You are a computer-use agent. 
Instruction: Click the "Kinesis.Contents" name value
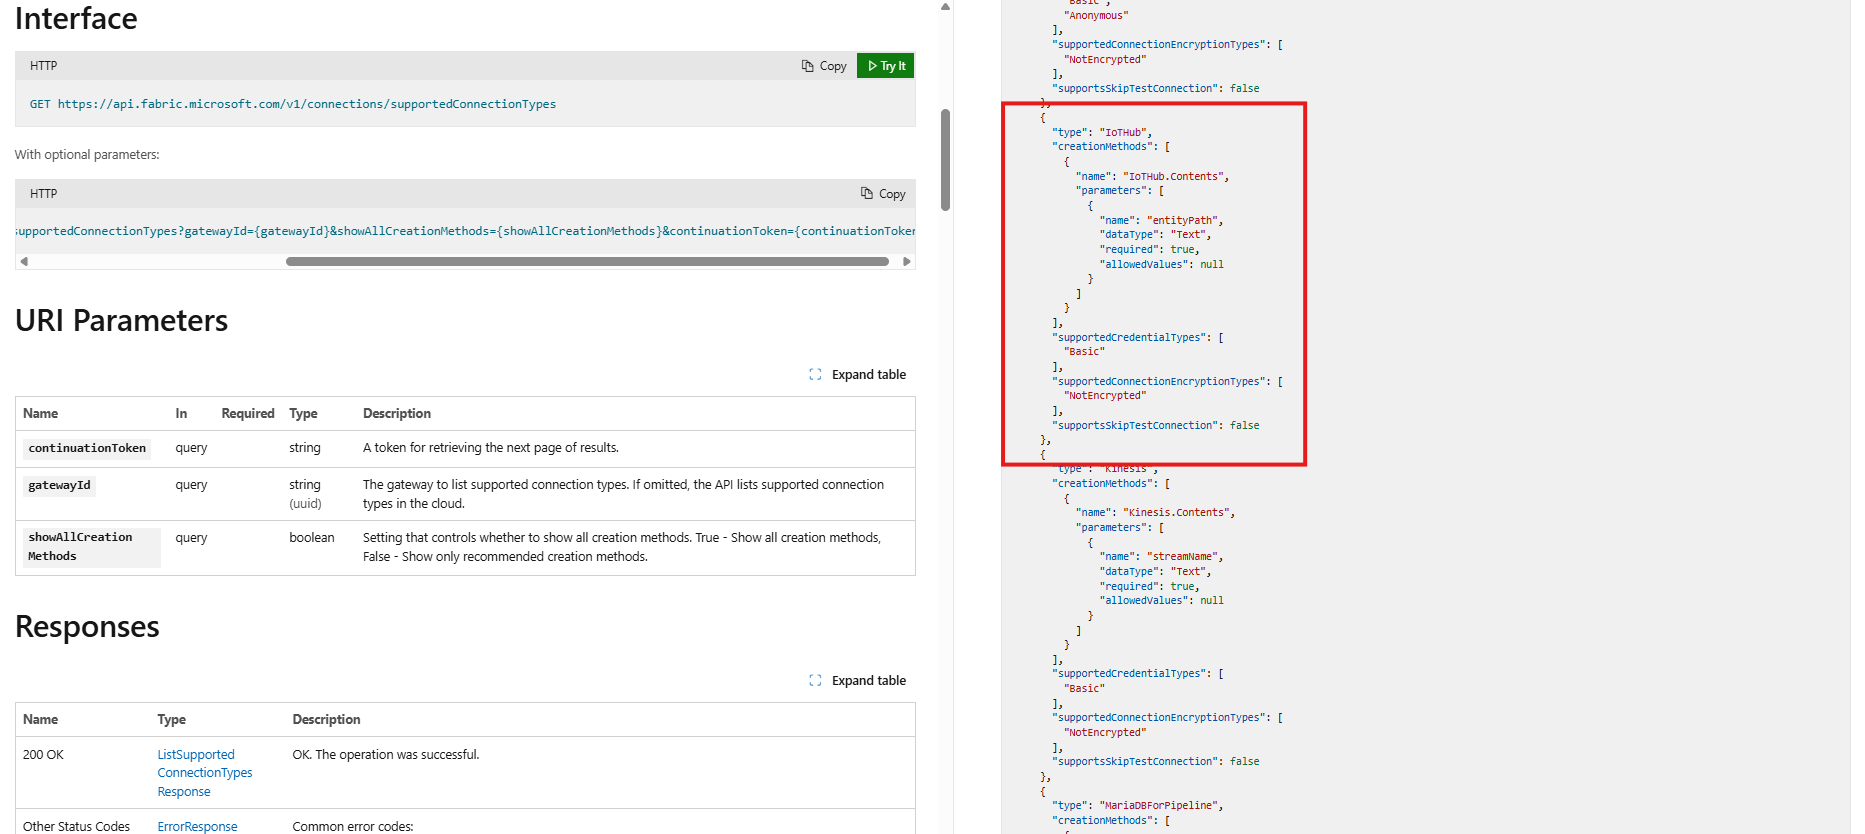[x=1178, y=513]
